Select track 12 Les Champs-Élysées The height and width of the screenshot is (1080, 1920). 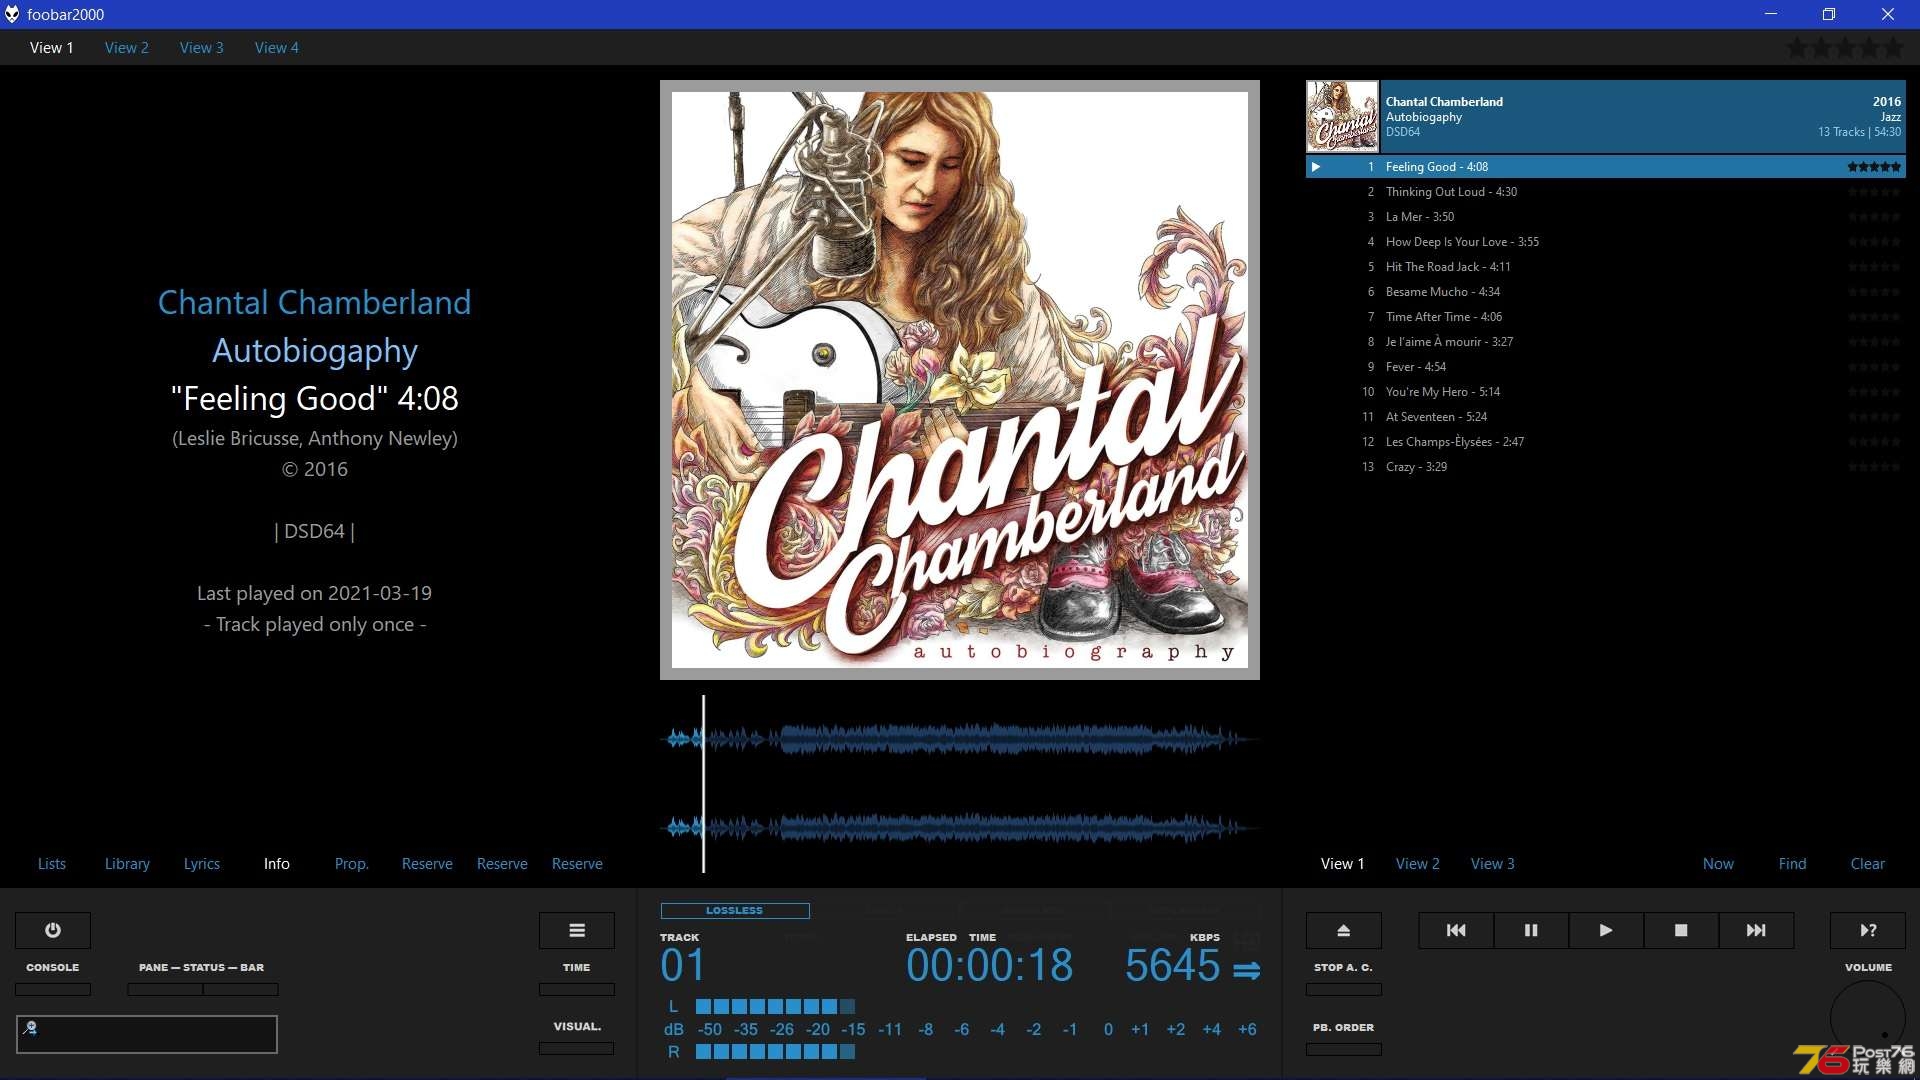click(1606, 442)
